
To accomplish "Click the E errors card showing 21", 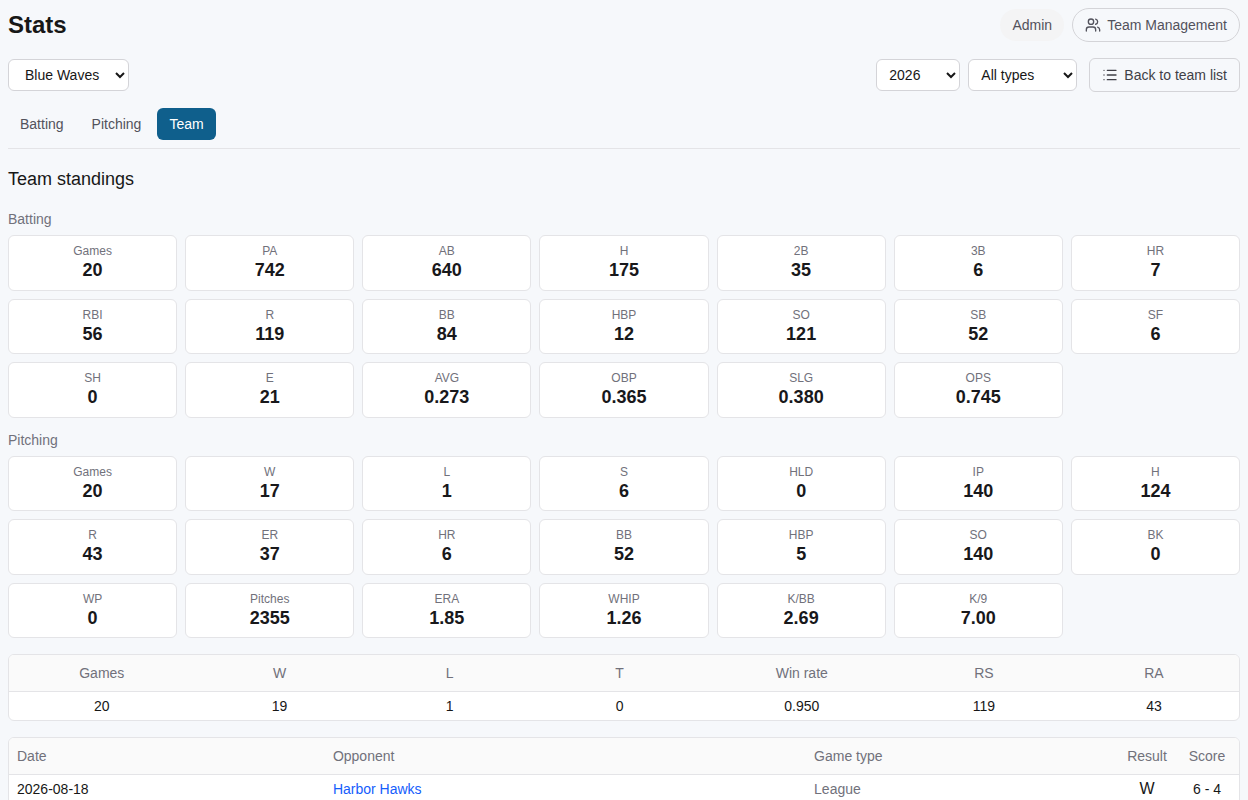I will (270, 390).
